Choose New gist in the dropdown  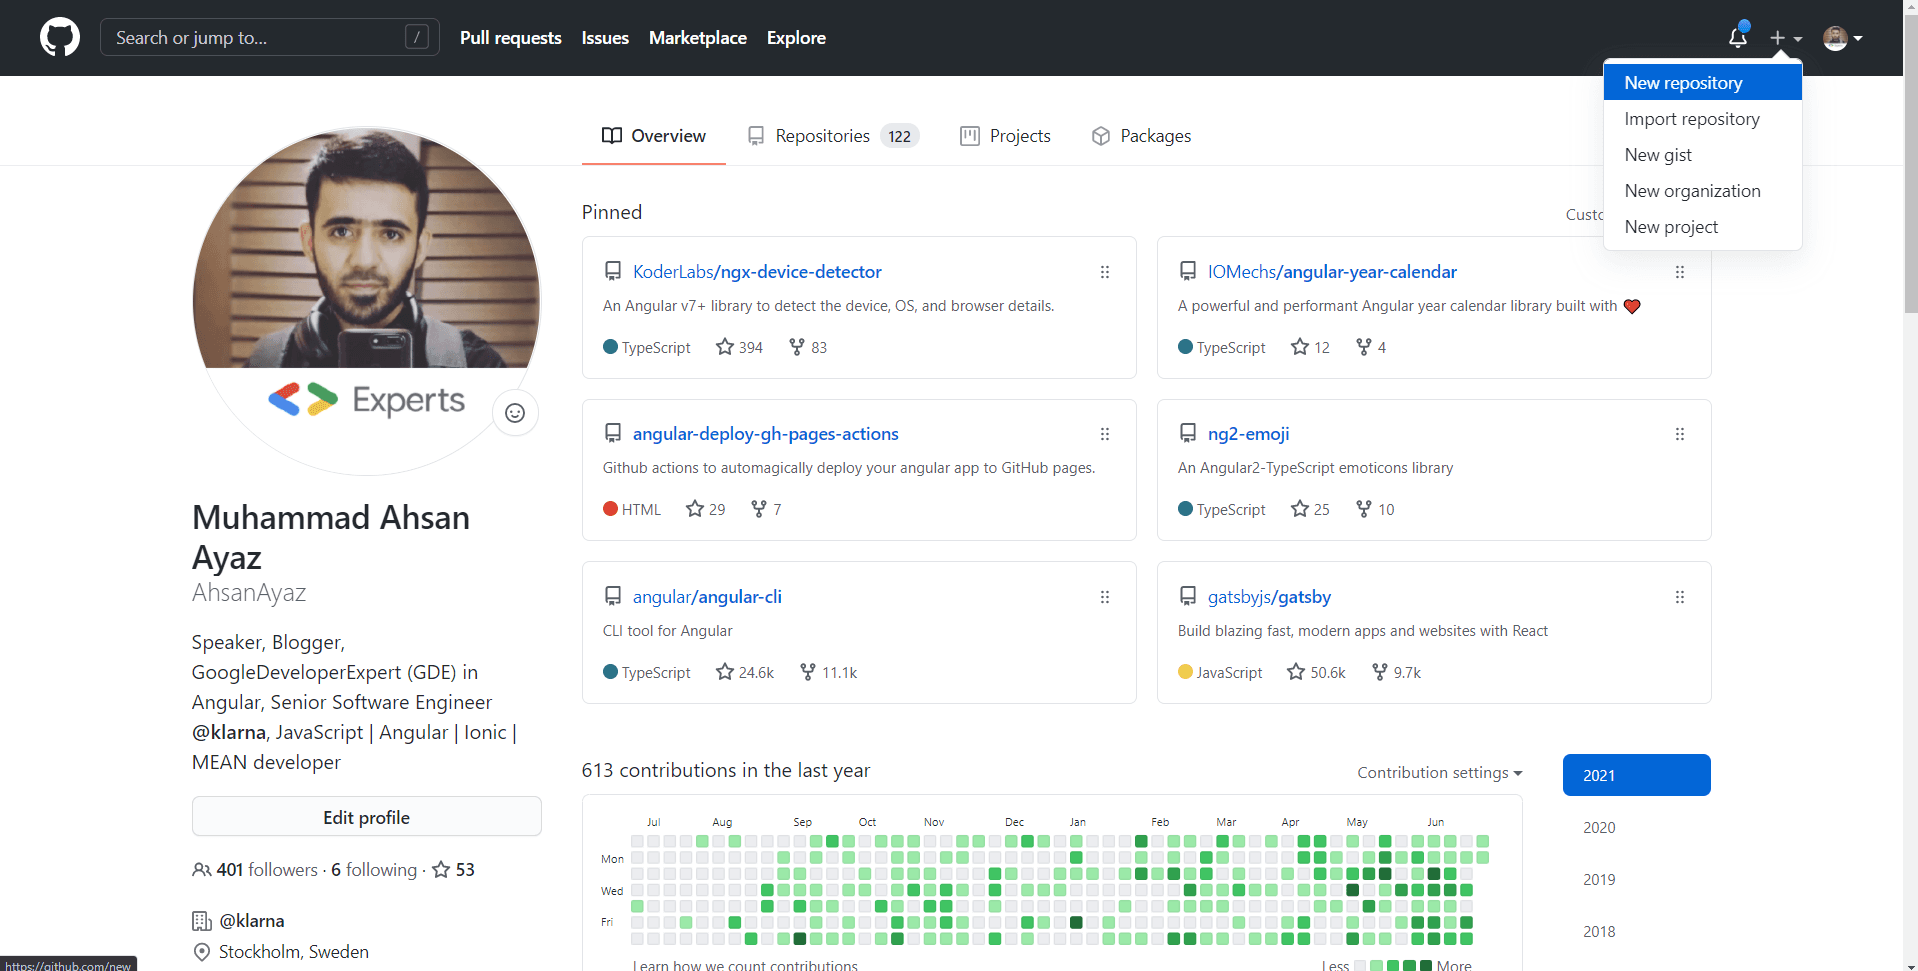pos(1702,155)
